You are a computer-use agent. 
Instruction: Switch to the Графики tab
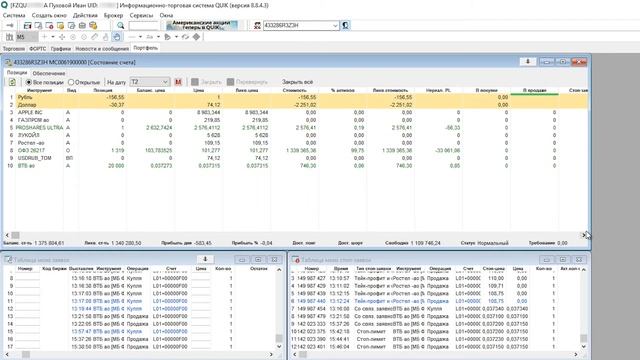(61, 49)
